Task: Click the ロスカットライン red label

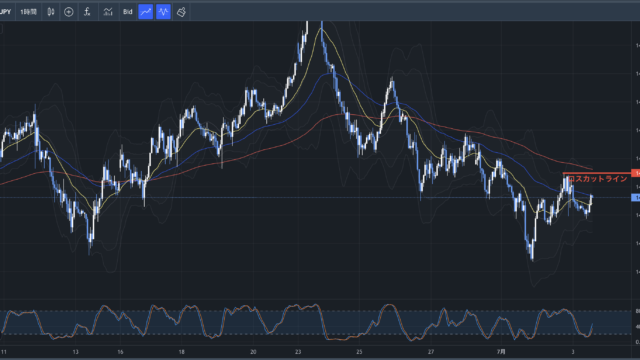Action: click(x=598, y=179)
